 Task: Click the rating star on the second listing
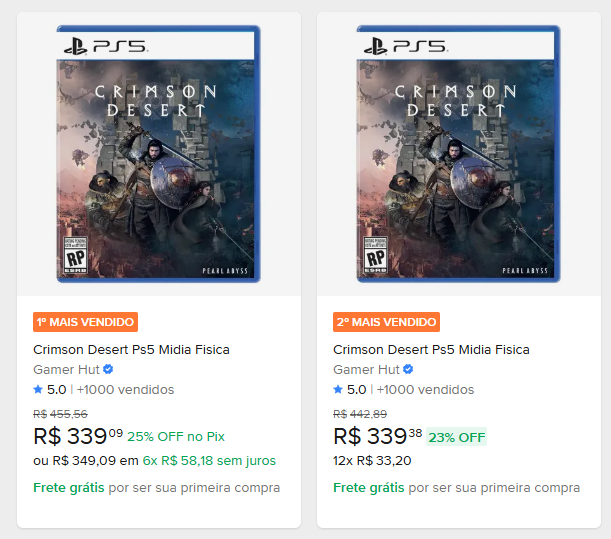[338, 389]
